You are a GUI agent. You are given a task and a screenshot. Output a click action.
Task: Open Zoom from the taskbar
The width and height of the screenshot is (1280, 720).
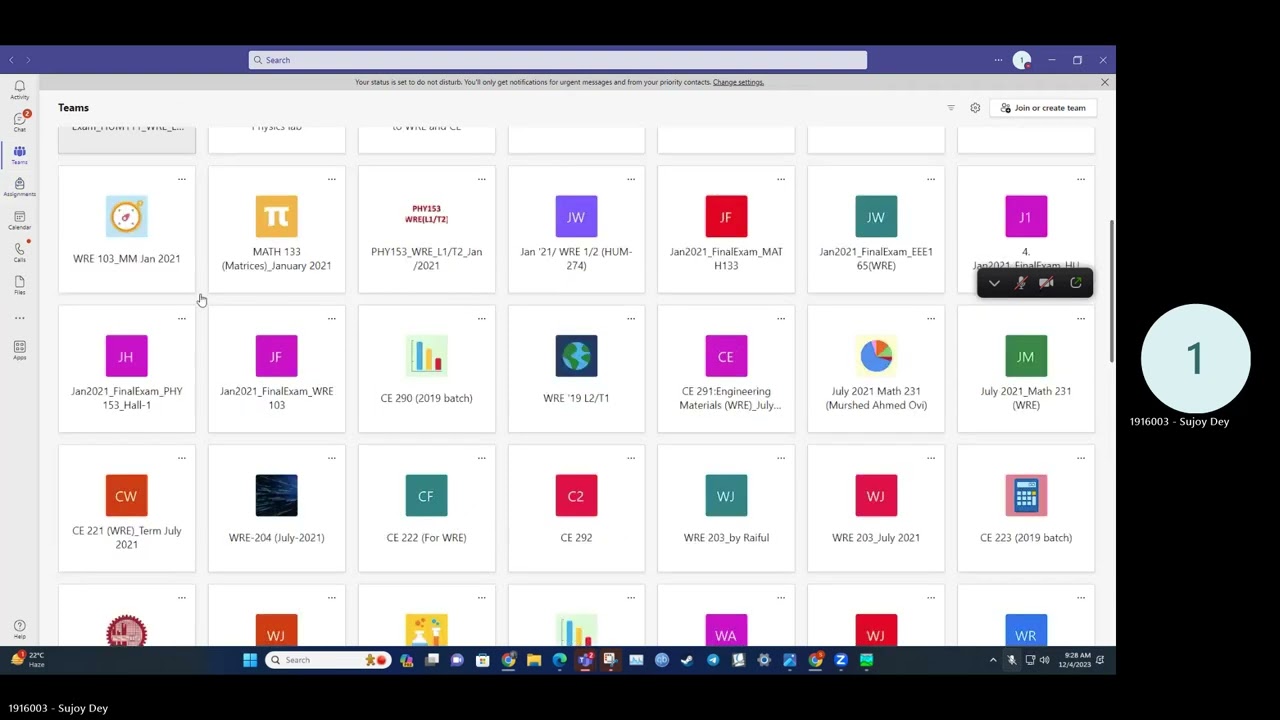tap(841, 660)
